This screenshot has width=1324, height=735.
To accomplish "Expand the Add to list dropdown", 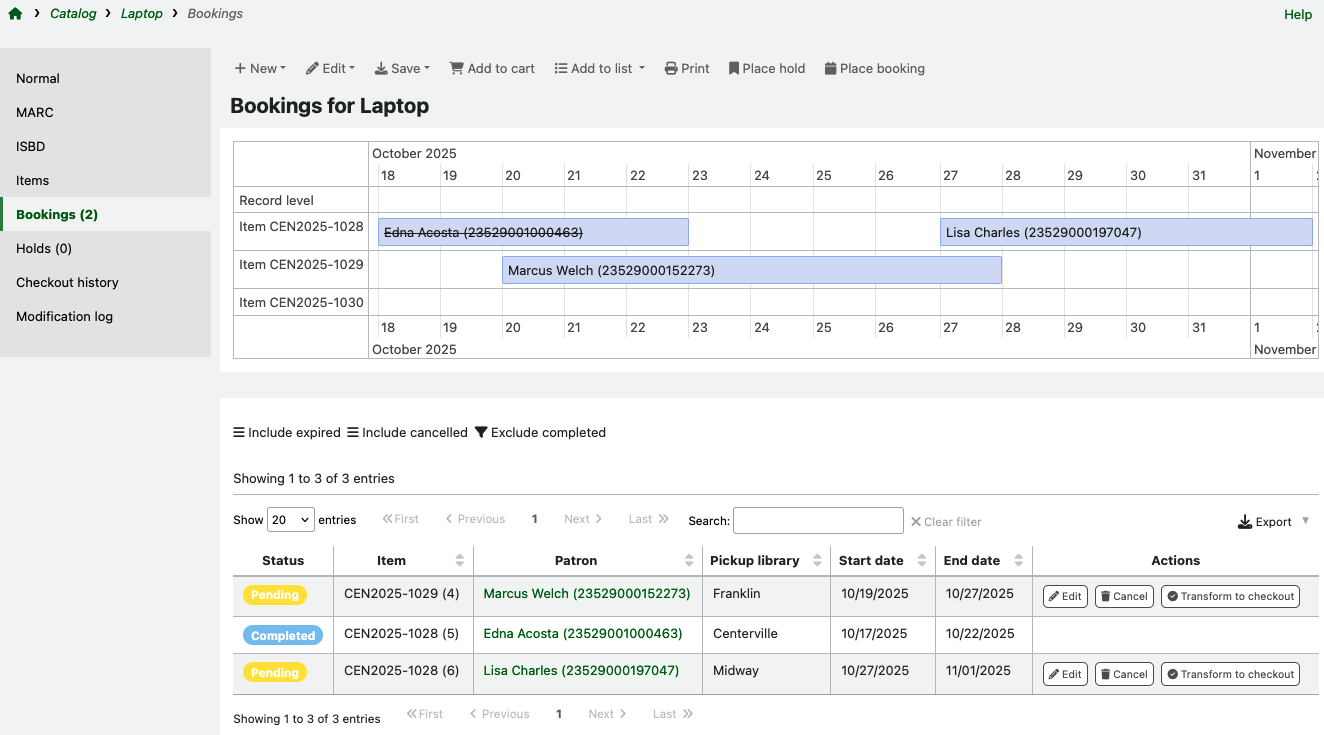I will click(599, 68).
